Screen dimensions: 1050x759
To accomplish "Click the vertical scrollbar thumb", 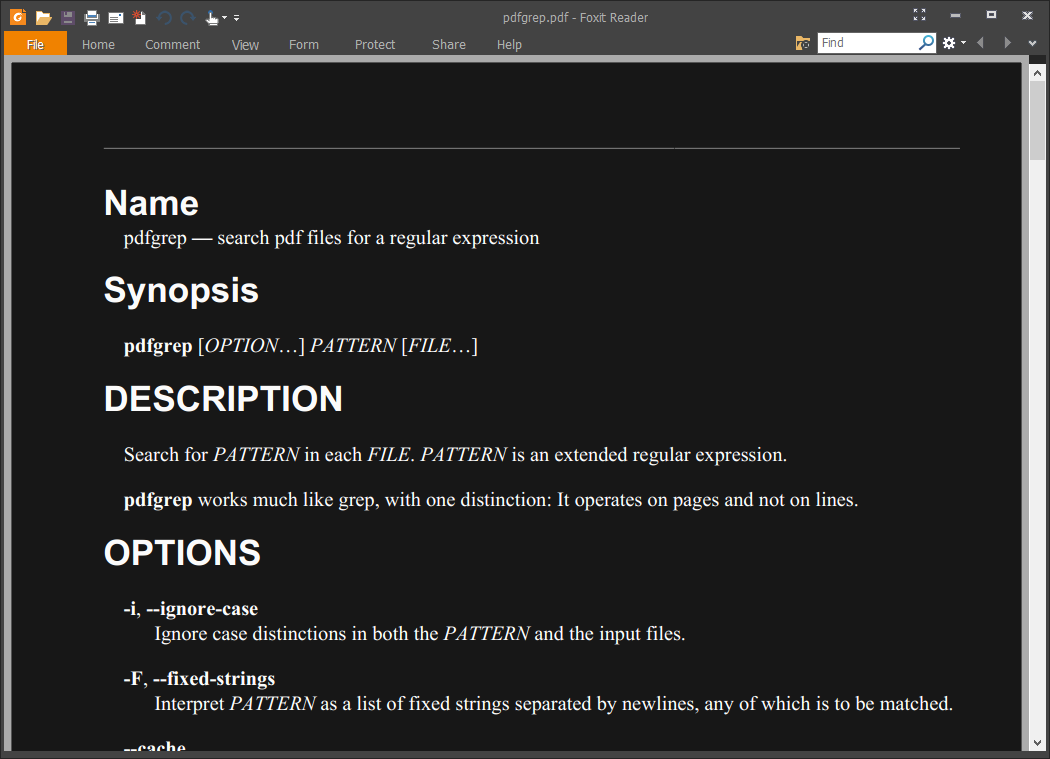I will pyautogui.click(x=1037, y=121).
